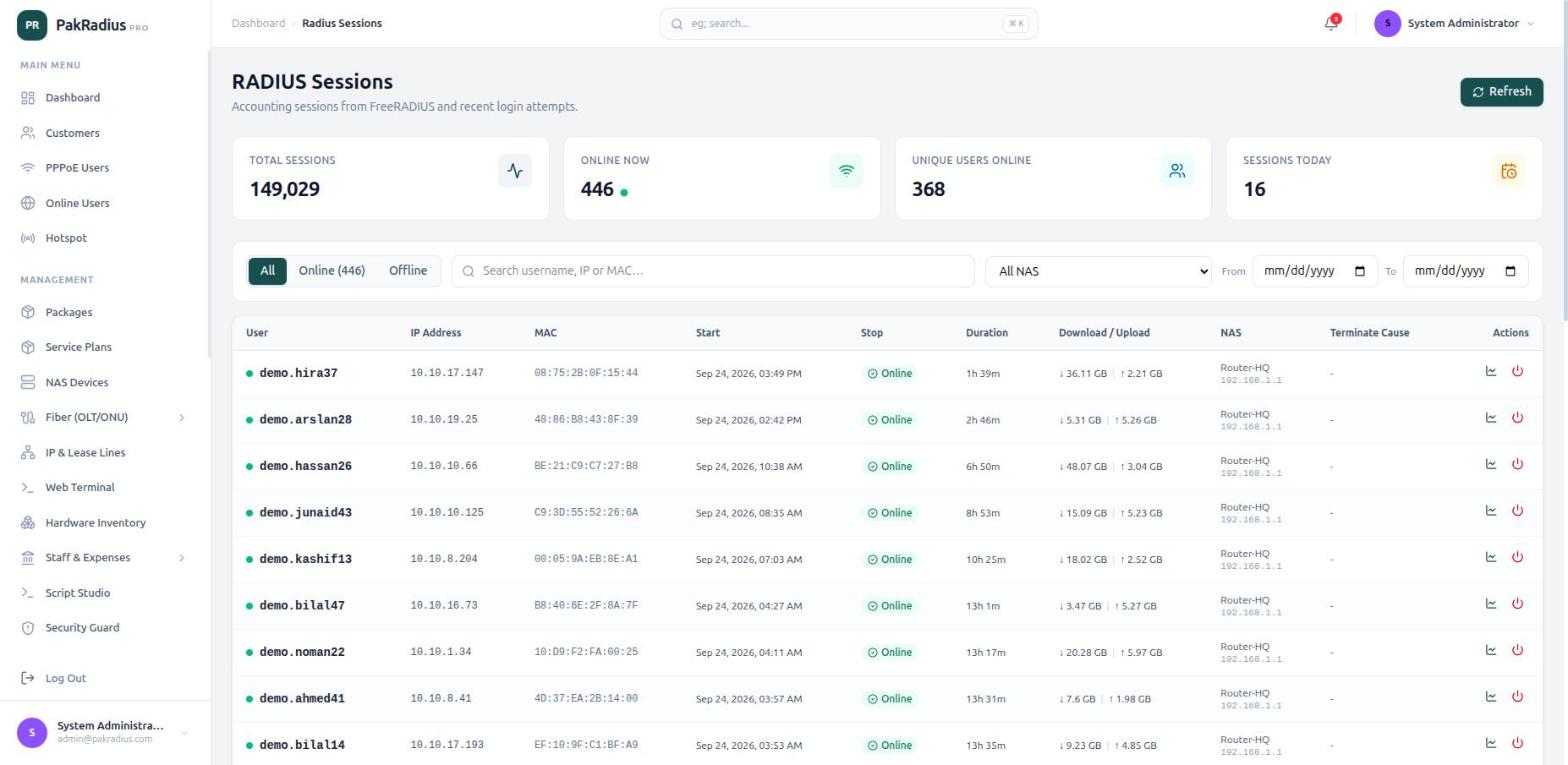
Task: Select the All sessions tab
Action: [267, 271]
